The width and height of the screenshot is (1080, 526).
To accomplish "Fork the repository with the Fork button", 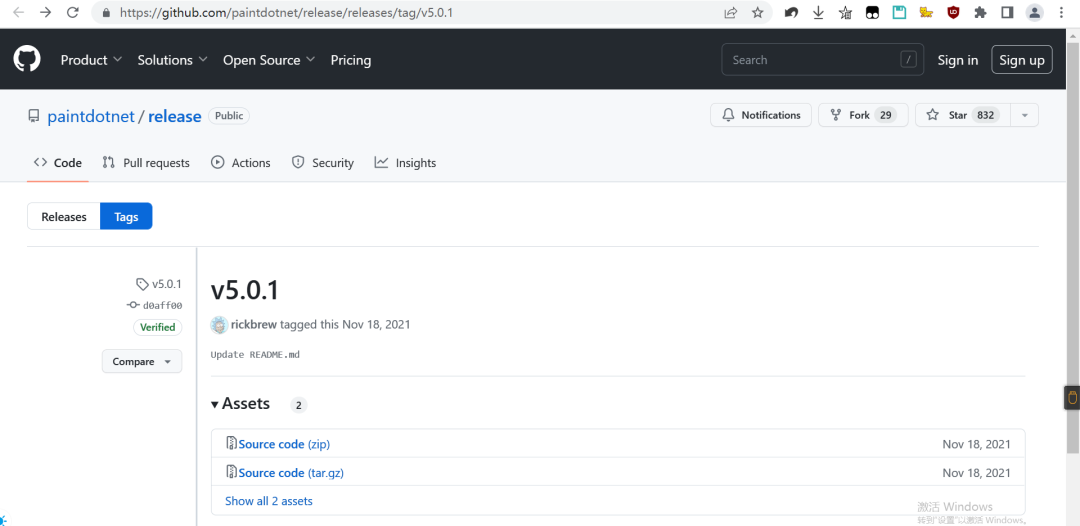I will click(863, 115).
